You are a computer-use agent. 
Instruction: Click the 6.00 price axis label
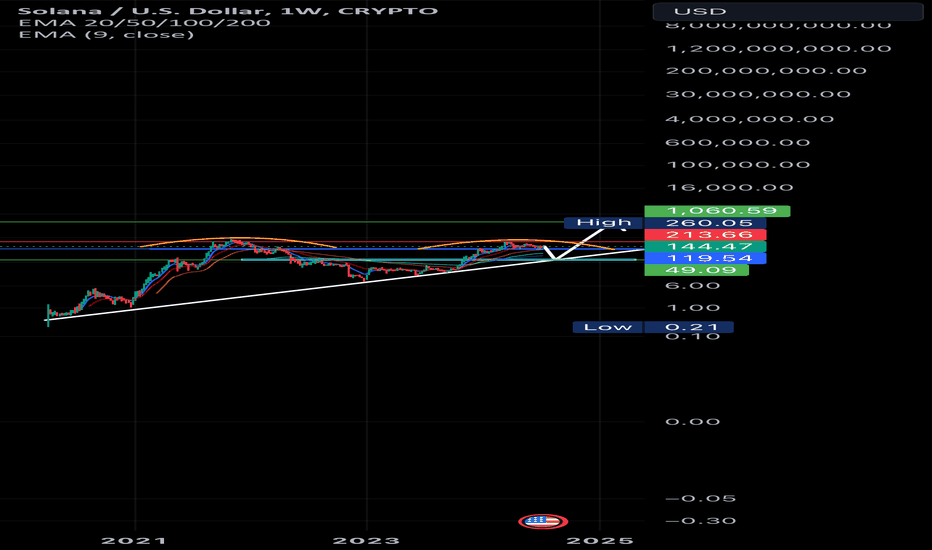coord(693,286)
